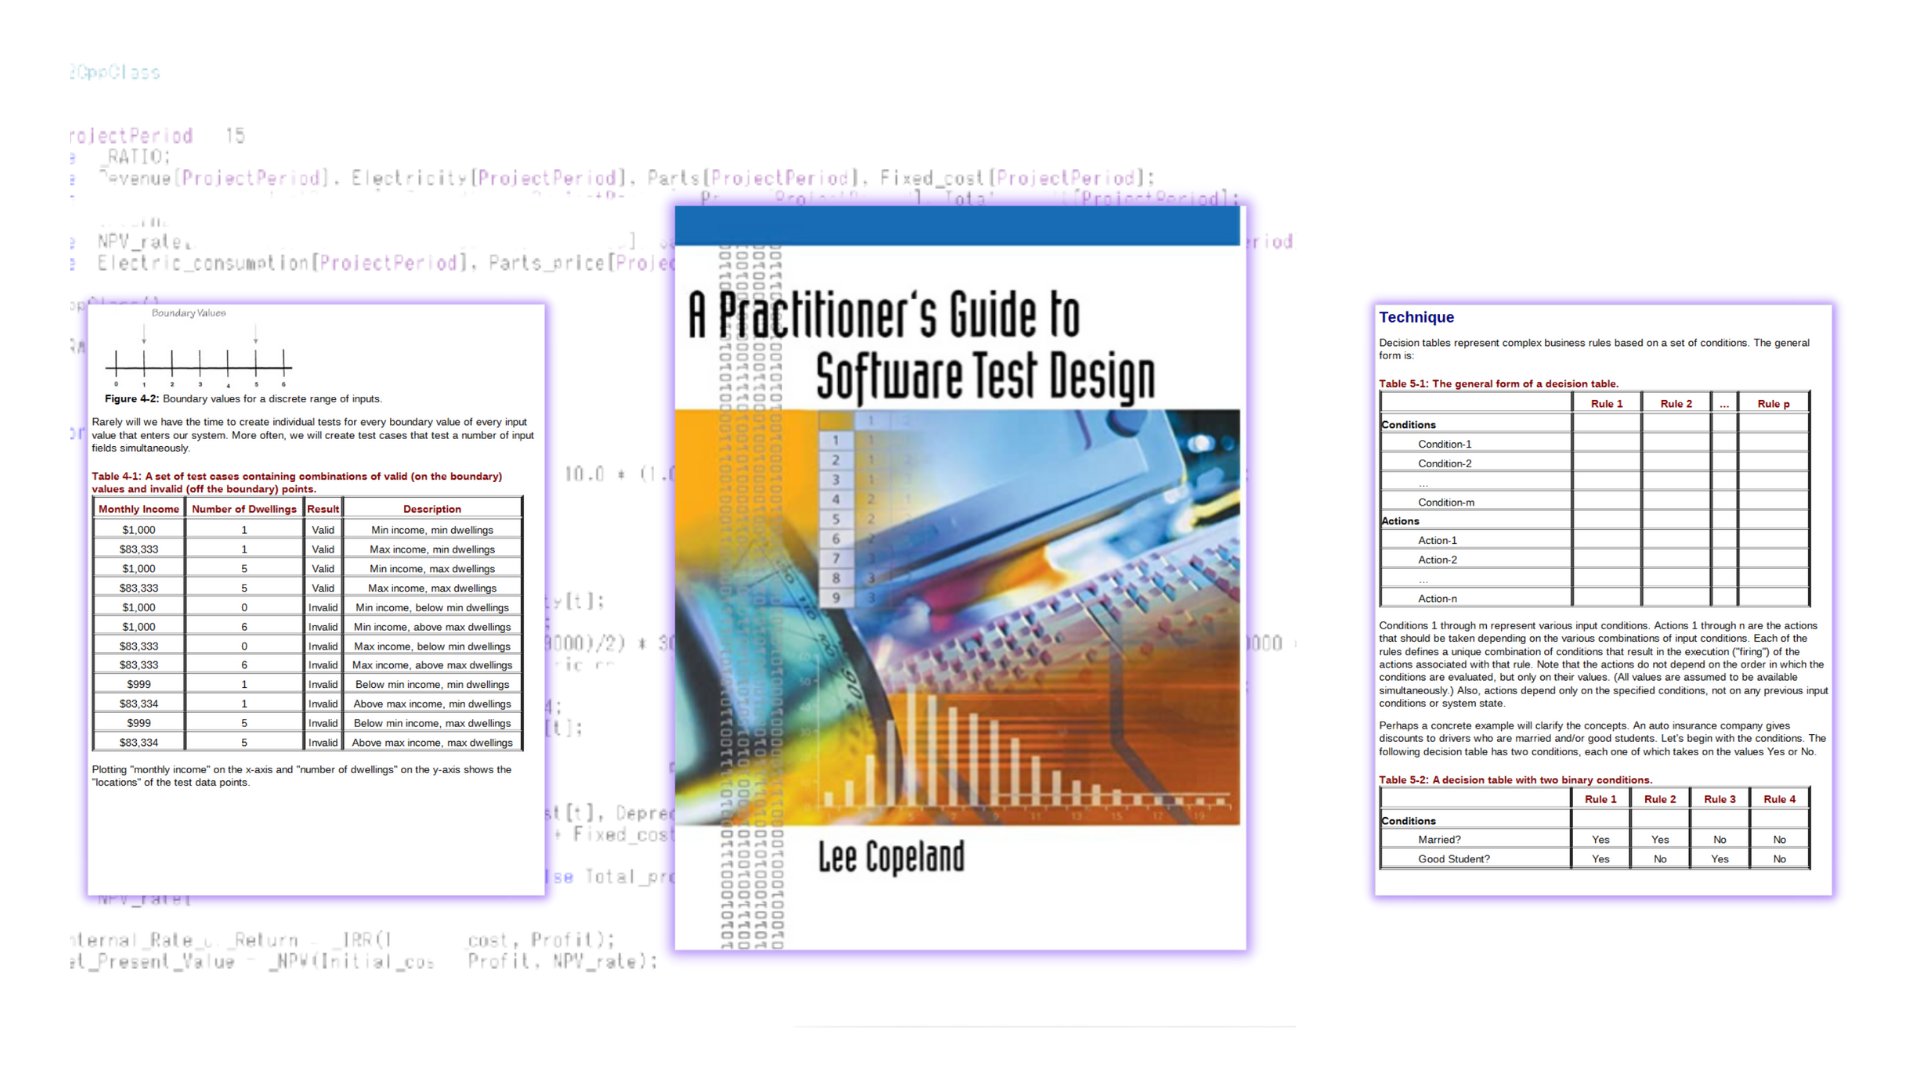Click the Lee Copeland author name
Viewport: 1920px width, 1080px height.
891,857
